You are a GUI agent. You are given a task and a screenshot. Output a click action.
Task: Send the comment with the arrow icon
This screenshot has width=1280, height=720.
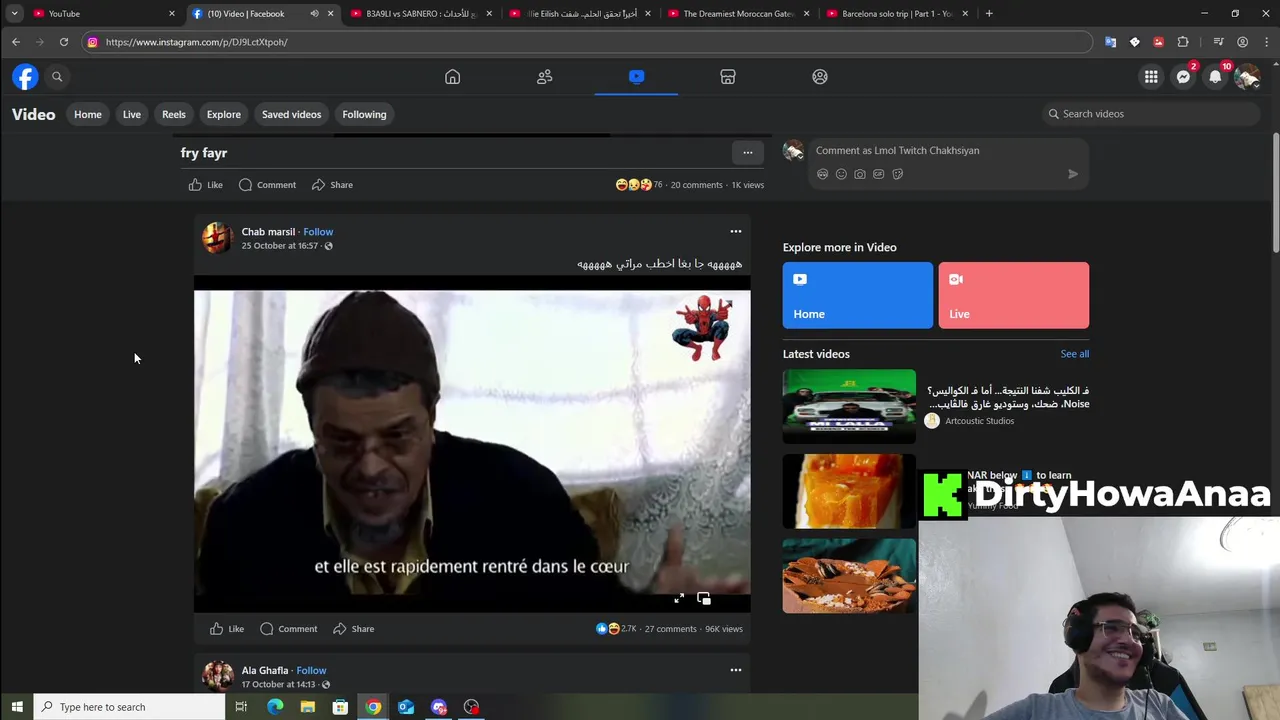(x=1073, y=174)
